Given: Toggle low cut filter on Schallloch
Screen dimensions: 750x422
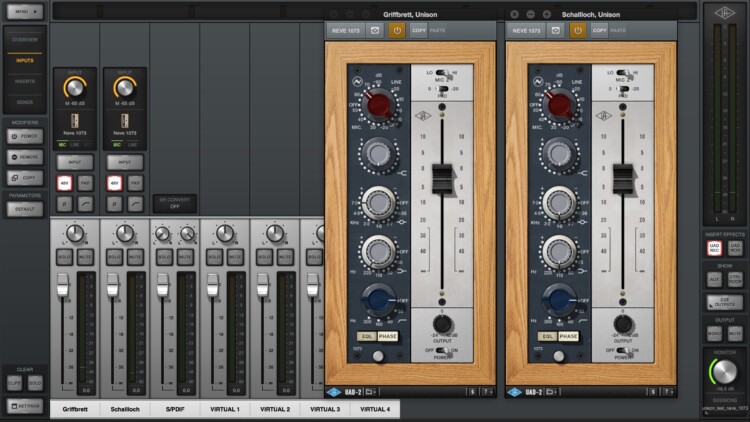Looking at the screenshot, I should 135,204.
